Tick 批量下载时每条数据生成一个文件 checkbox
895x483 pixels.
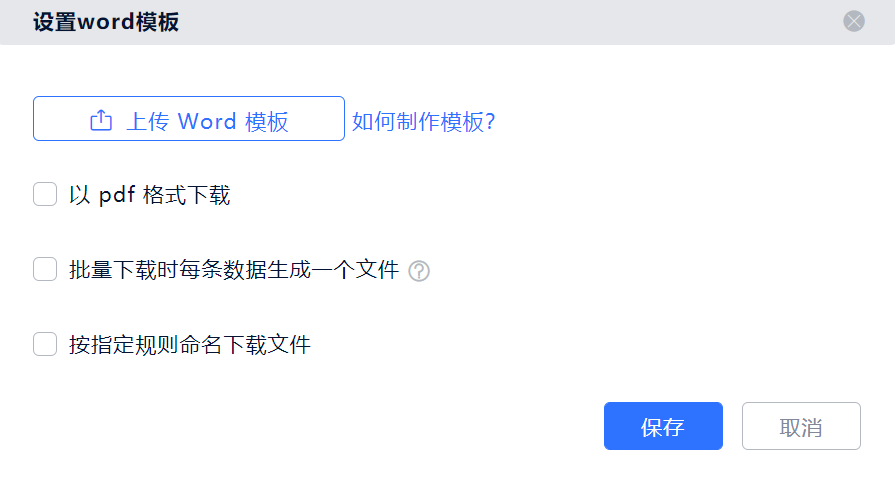click(x=45, y=269)
